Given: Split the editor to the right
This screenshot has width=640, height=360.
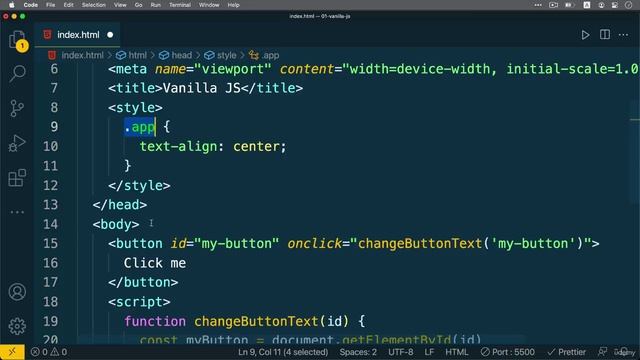Looking at the screenshot, I should 605,35.
